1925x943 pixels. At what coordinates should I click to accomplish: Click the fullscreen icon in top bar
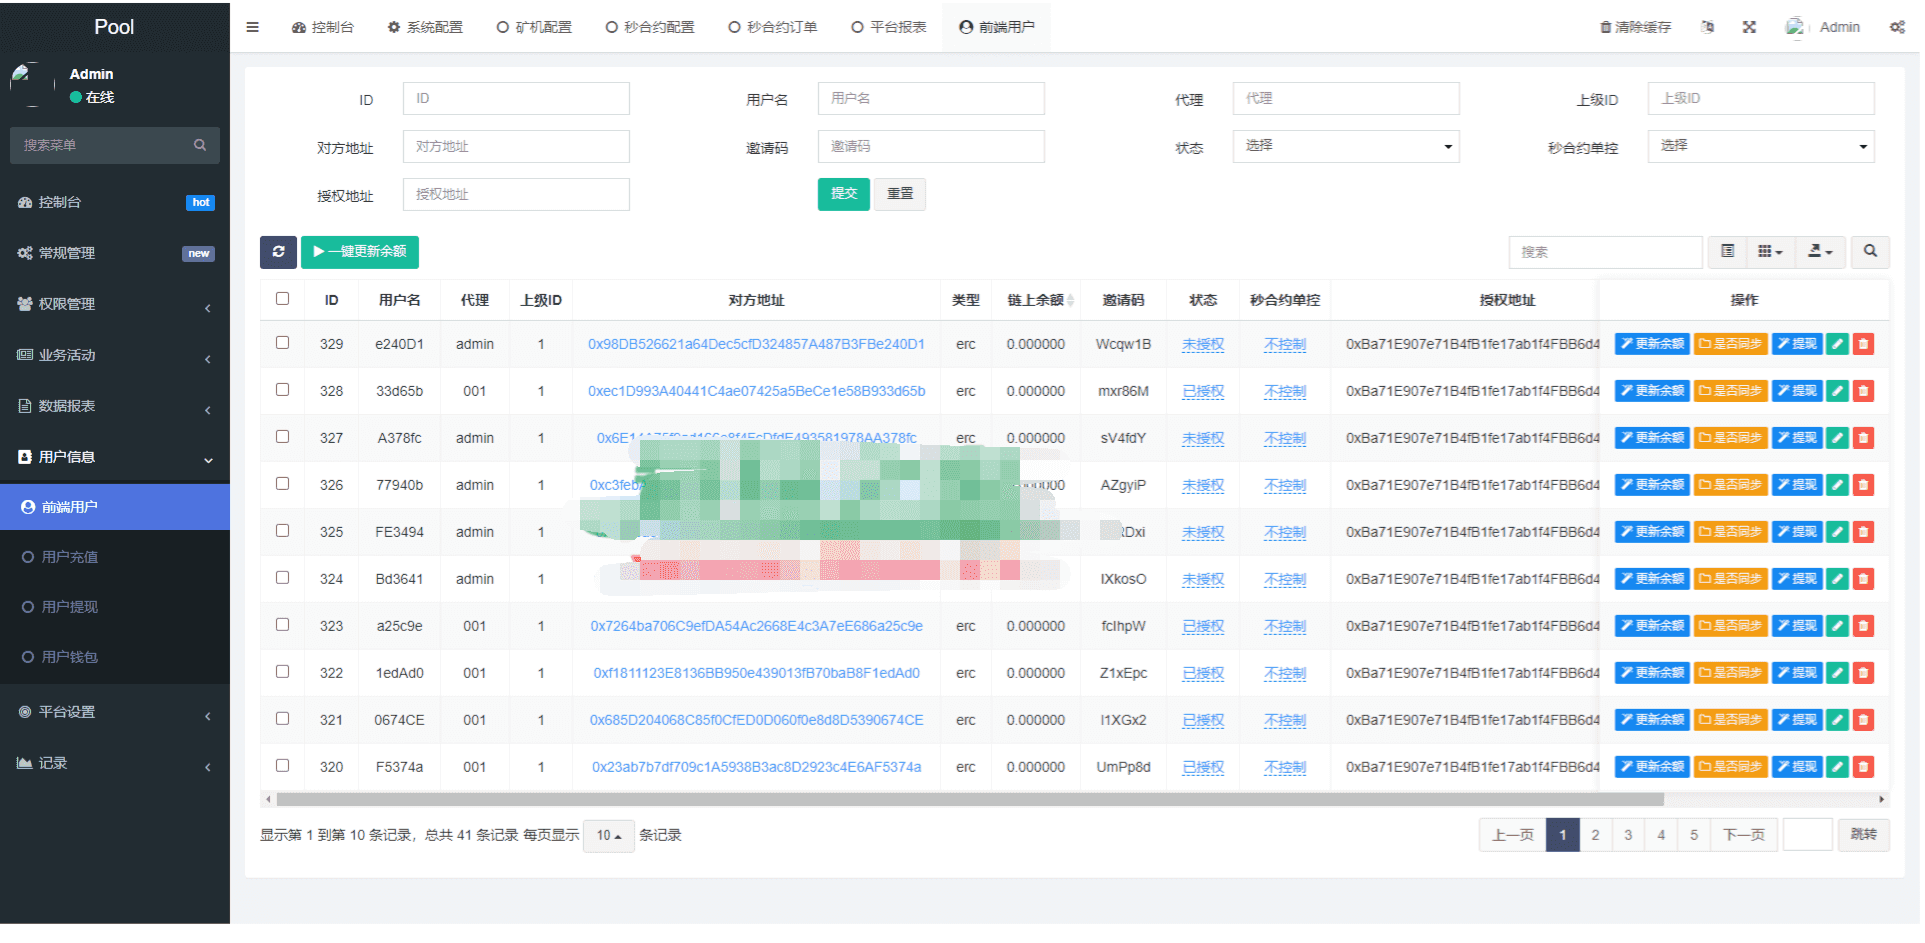click(x=1749, y=27)
